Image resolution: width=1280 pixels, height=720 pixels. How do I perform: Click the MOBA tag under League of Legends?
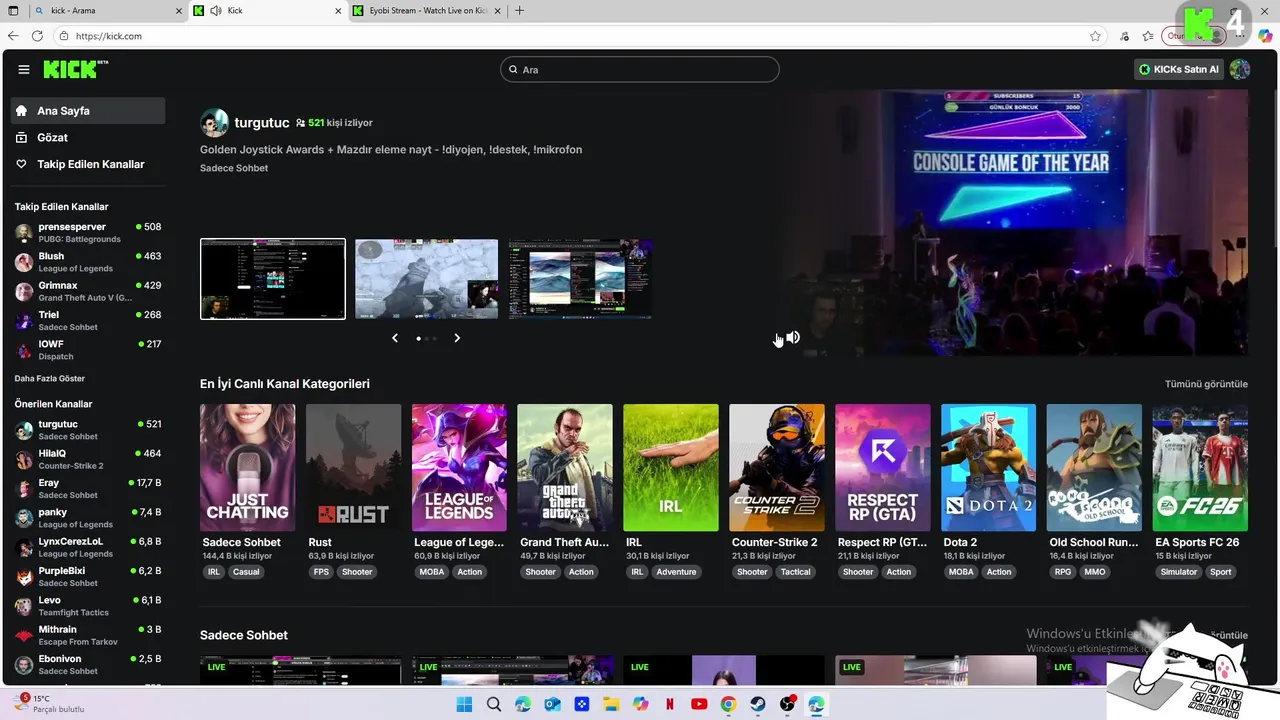[x=432, y=572]
